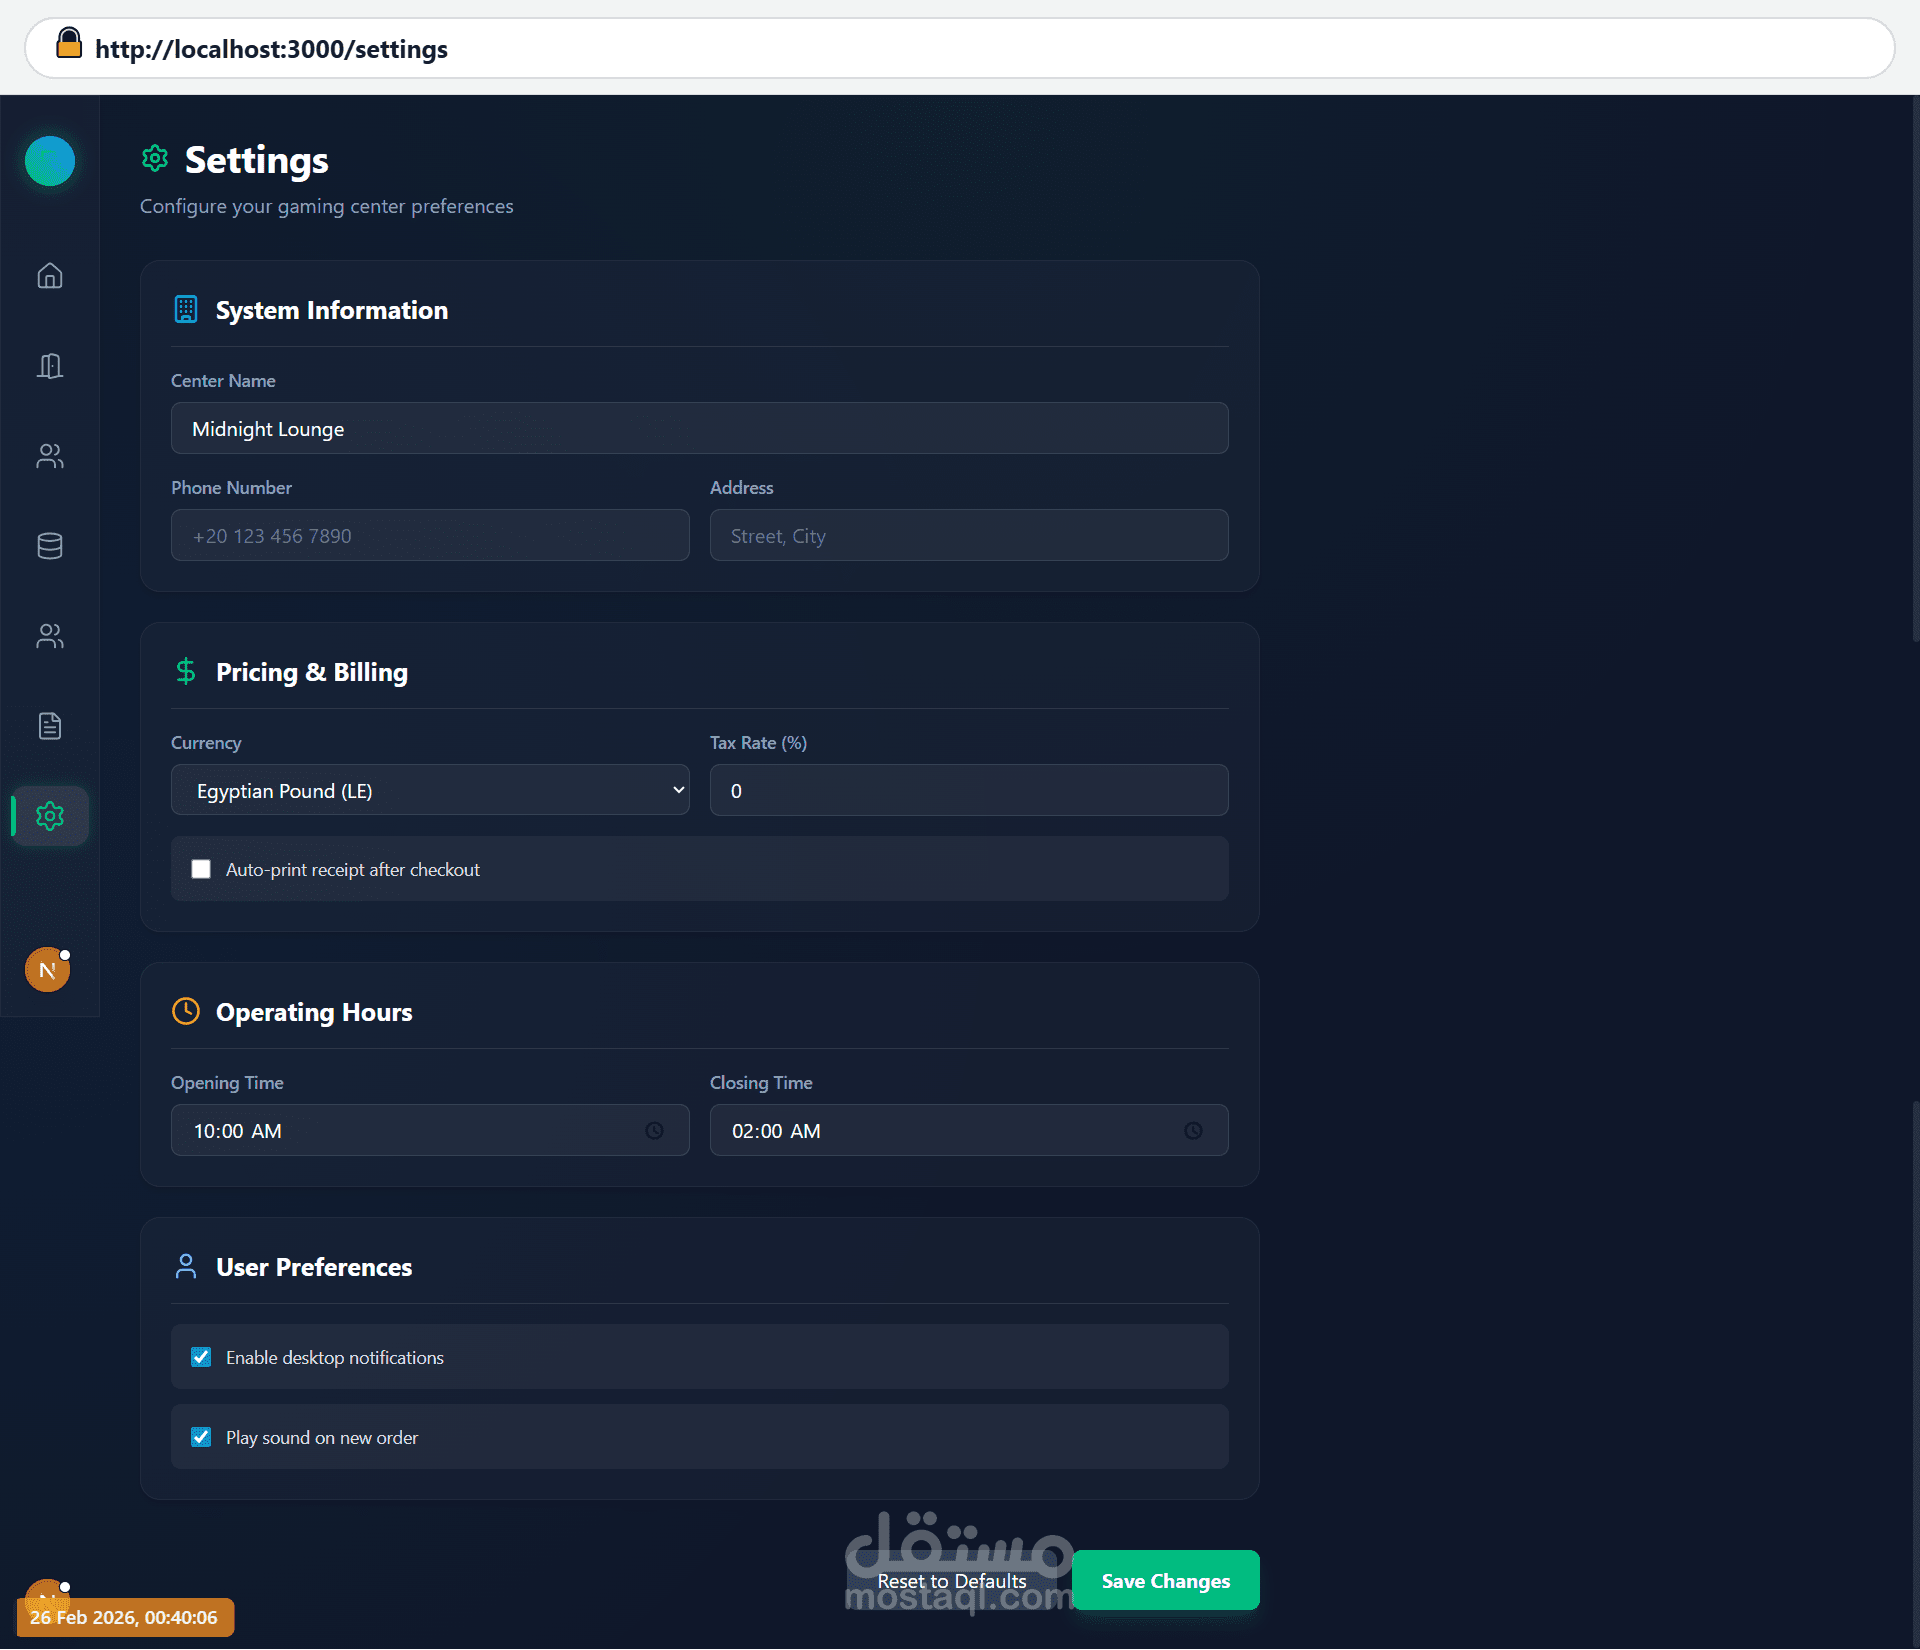Open the Closing Time clock picker
Viewport: 1920px width, 1650px height.
[x=1193, y=1131]
